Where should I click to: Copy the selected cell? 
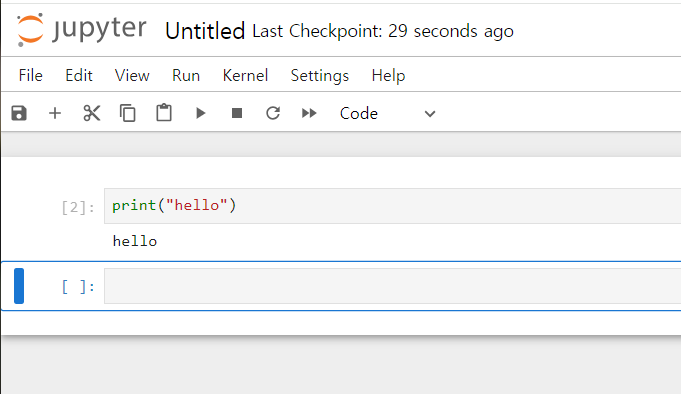[x=128, y=113]
